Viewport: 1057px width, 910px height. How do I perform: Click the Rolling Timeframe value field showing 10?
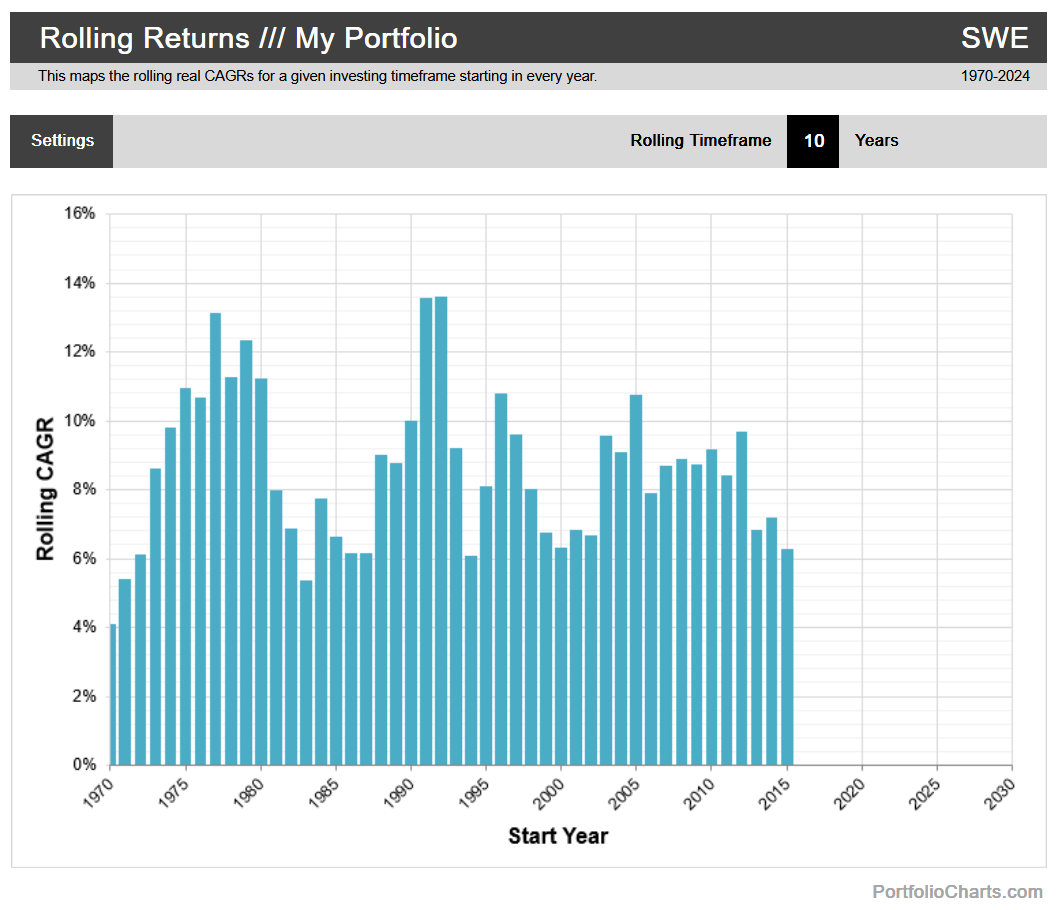coord(813,141)
